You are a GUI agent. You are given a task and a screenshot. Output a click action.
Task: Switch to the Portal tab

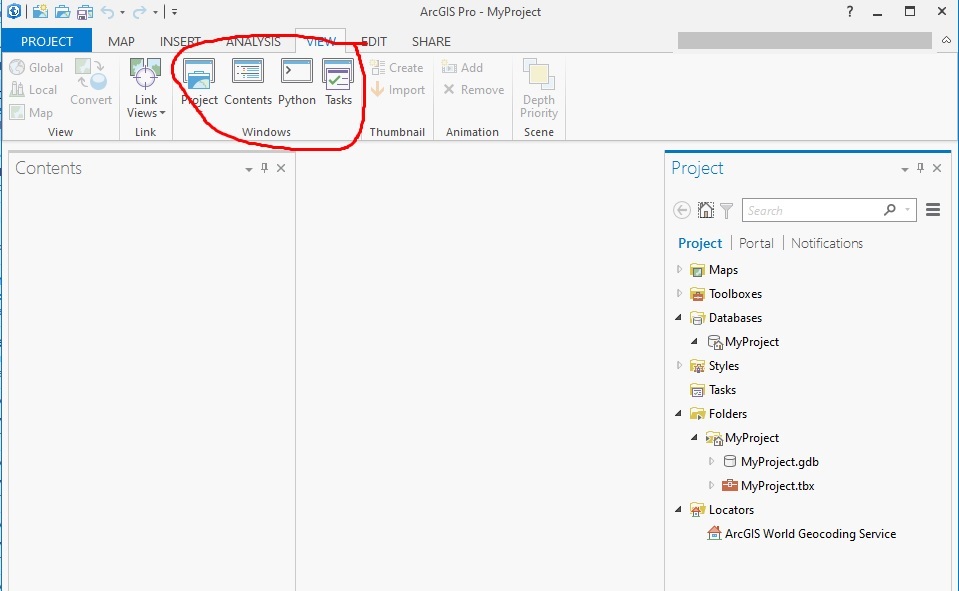[x=756, y=243]
